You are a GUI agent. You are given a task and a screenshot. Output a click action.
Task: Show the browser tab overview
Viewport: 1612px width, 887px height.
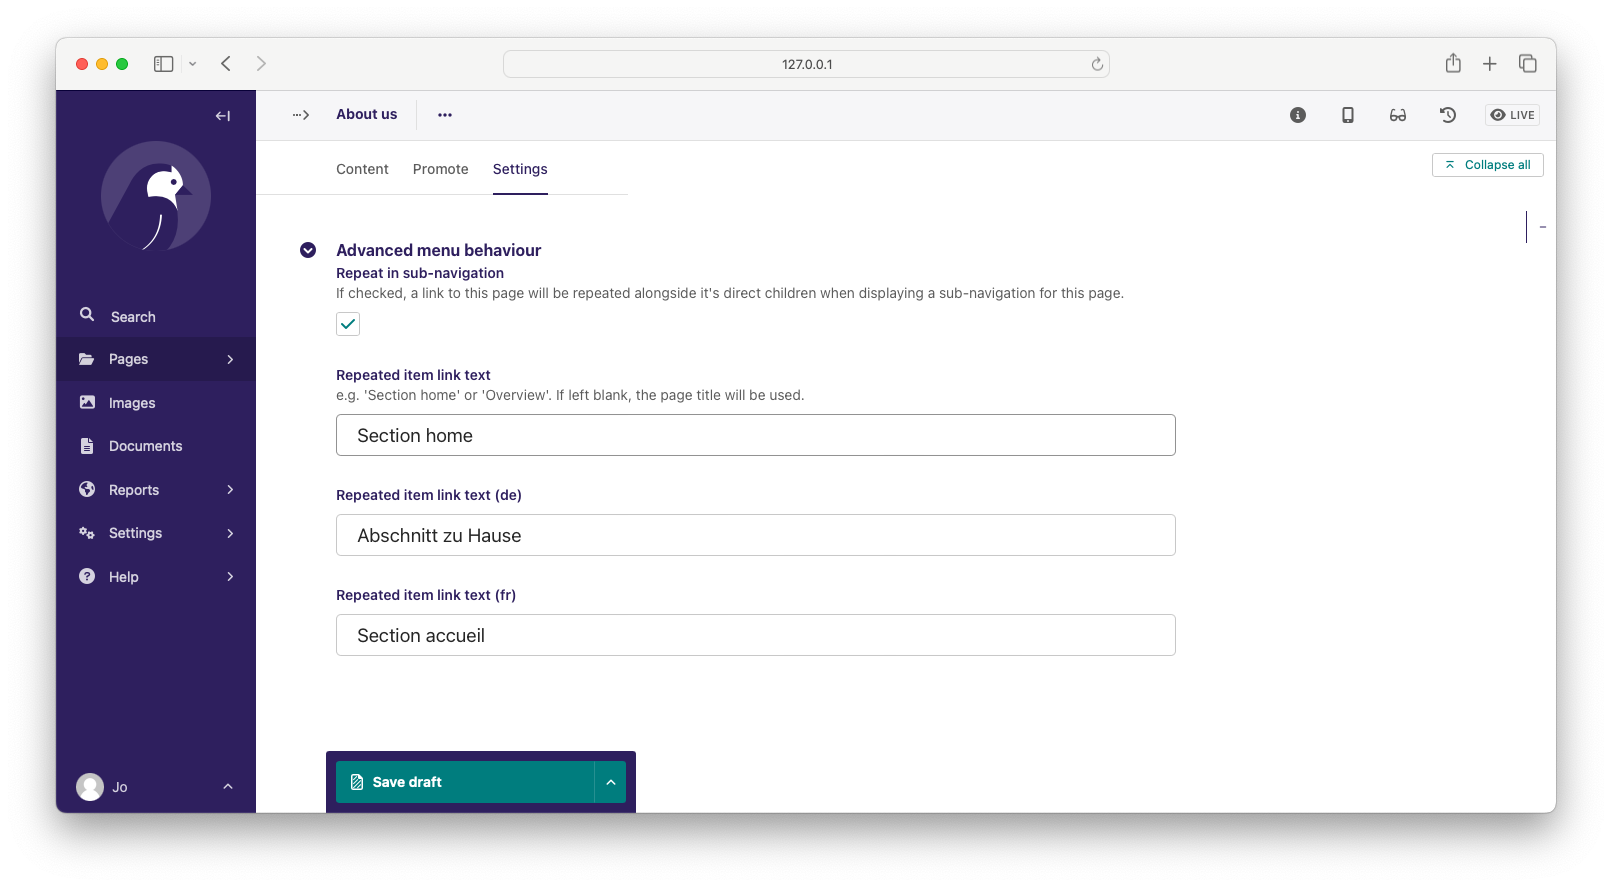[x=1528, y=63]
